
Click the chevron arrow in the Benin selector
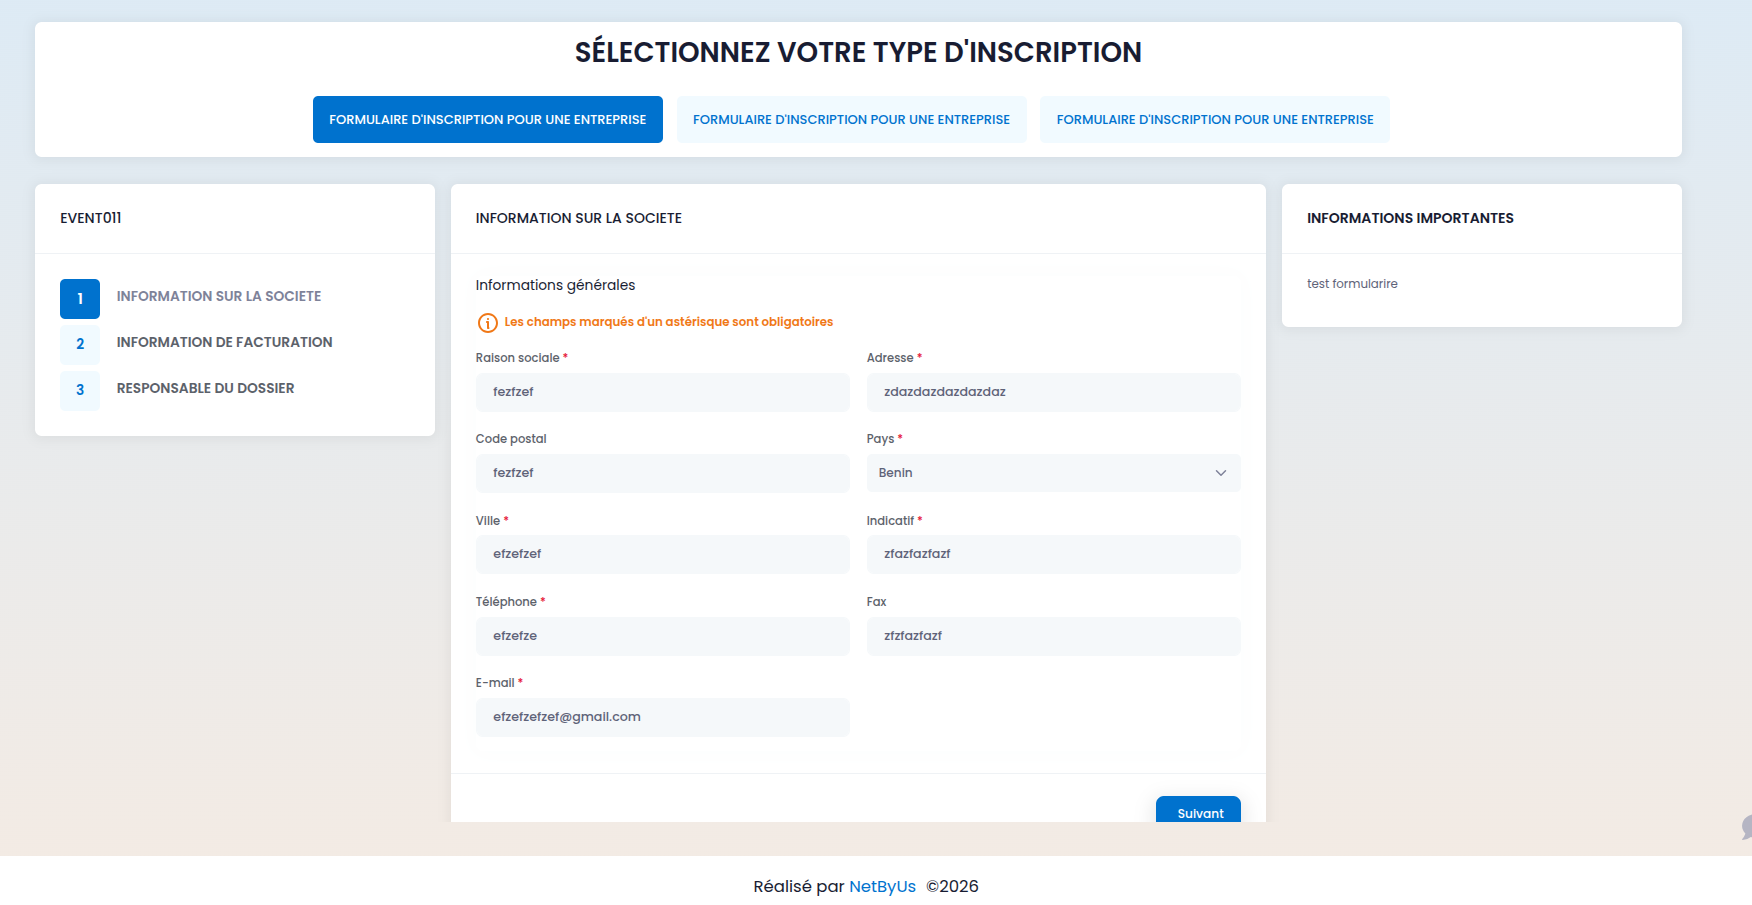click(1220, 473)
